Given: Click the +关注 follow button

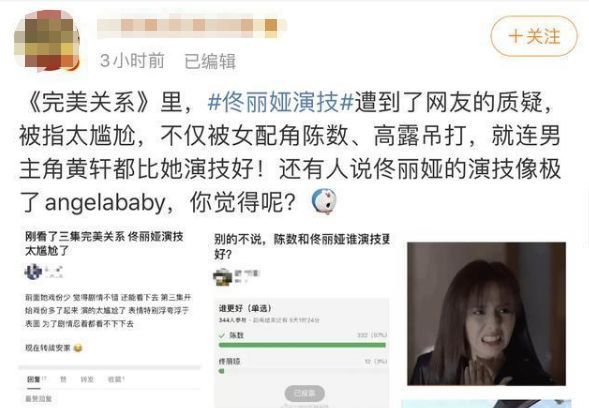Looking at the screenshot, I should (534, 36).
